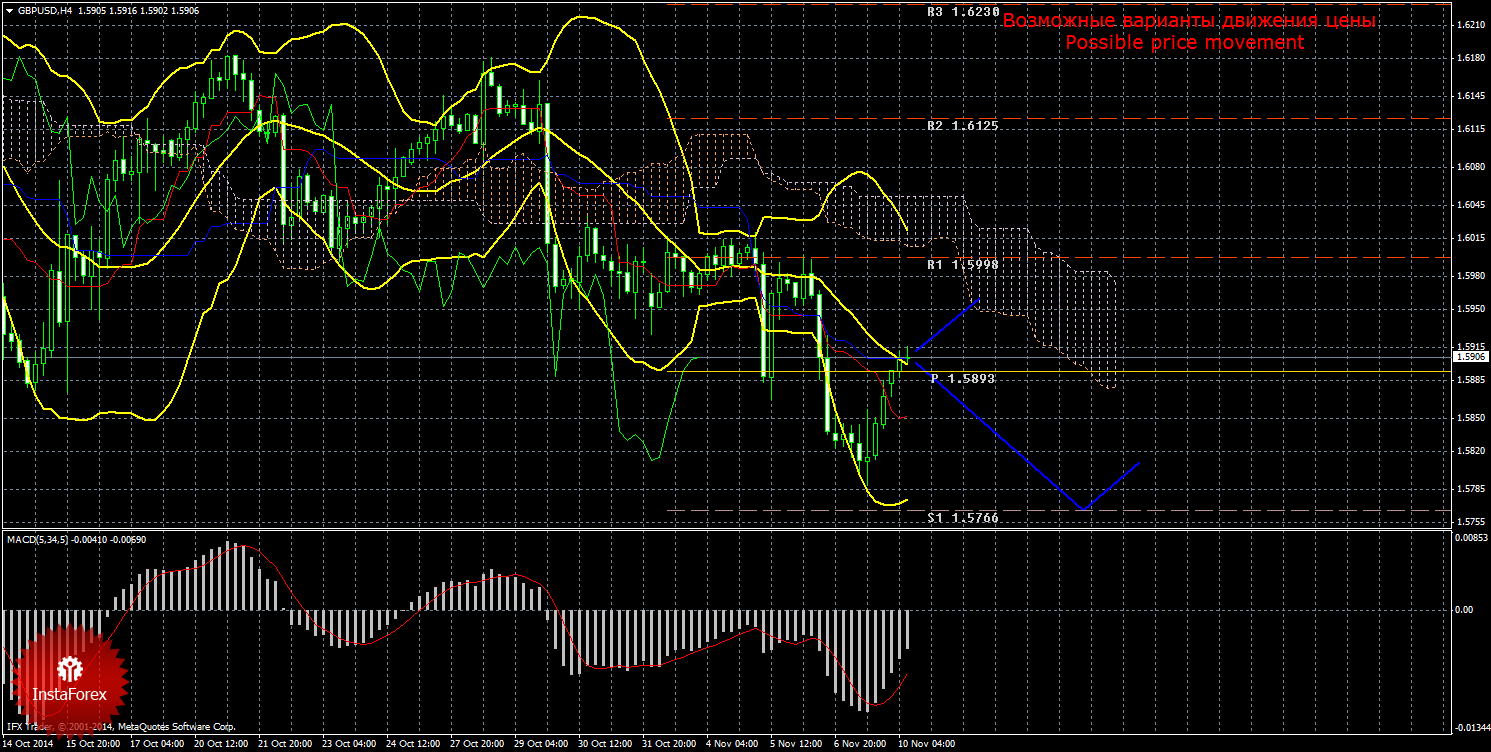Click the InstaForex logo badge
Viewport: 1491px width, 752px height.
69,680
